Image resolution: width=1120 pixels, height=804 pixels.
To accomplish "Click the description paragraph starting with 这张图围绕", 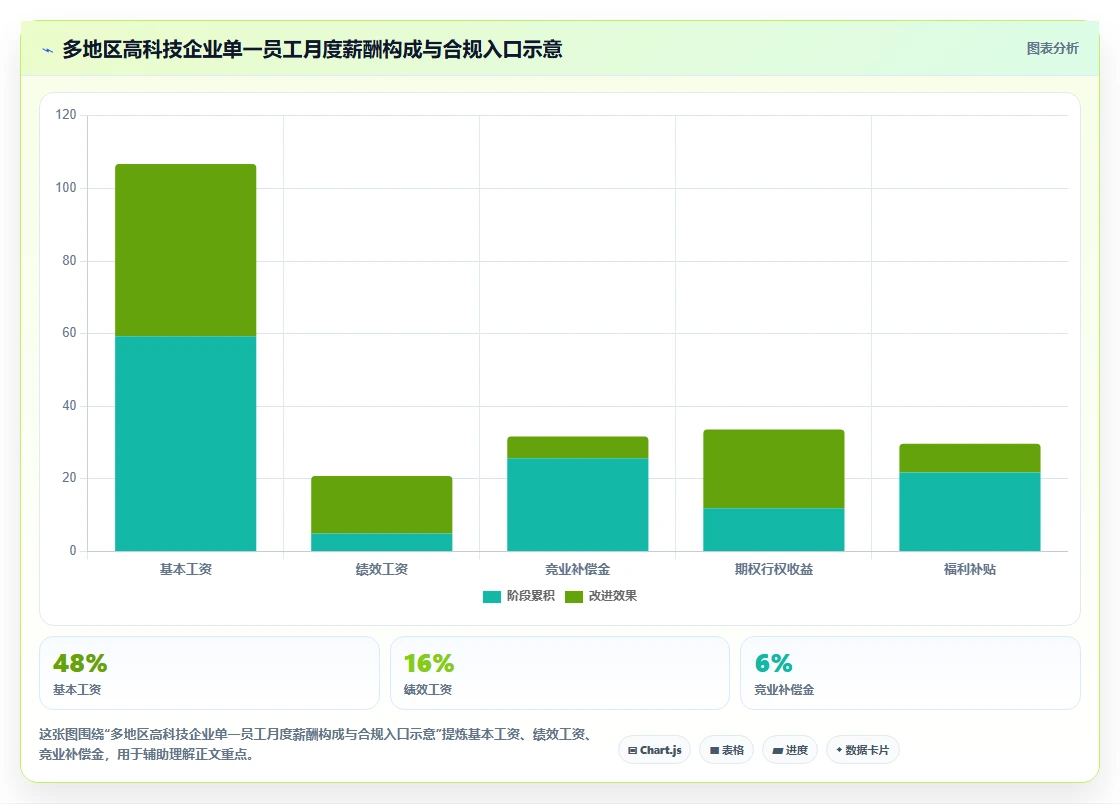I will 316,744.
